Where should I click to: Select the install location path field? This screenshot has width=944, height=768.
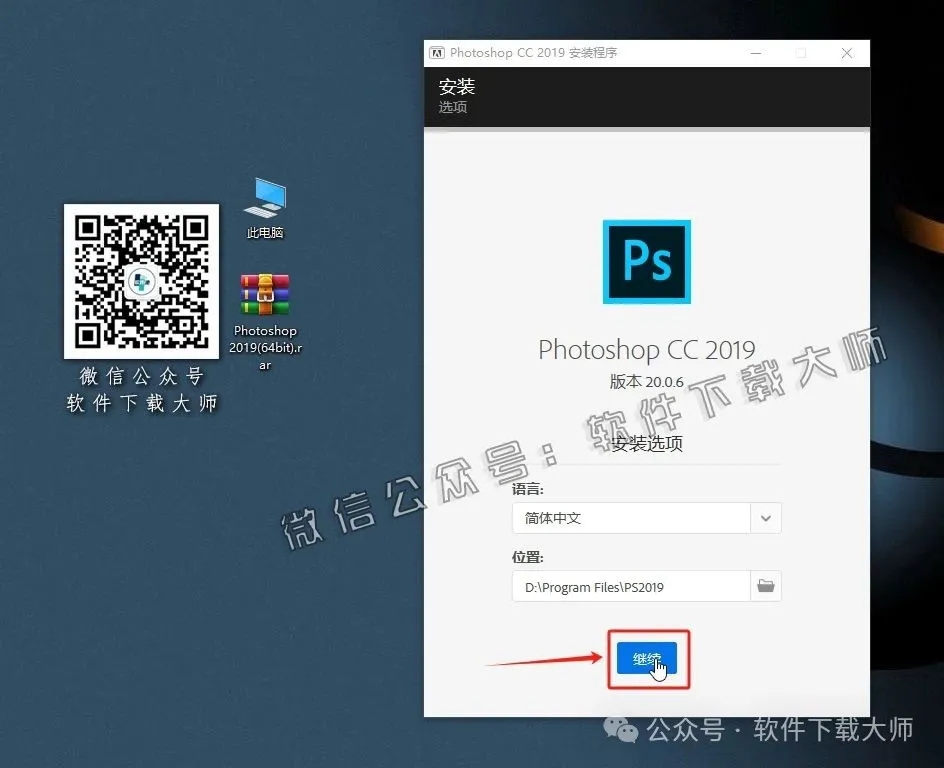(630, 586)
